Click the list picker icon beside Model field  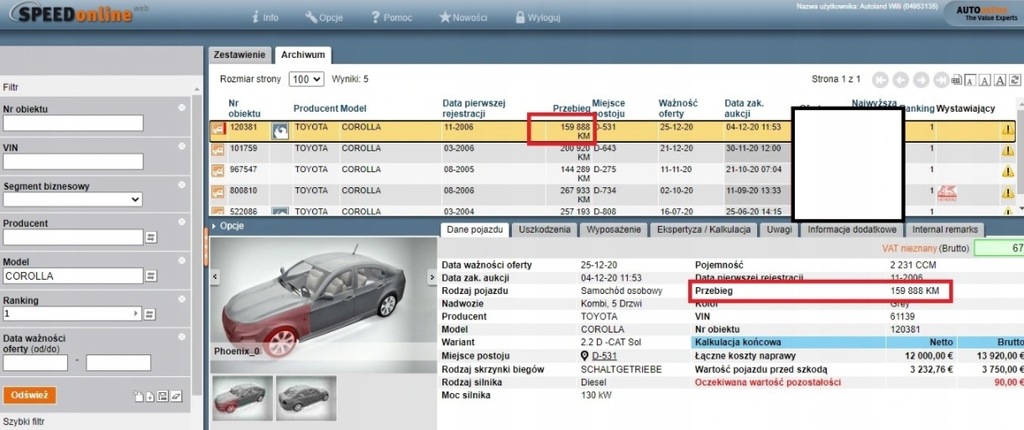pos(152,275)
